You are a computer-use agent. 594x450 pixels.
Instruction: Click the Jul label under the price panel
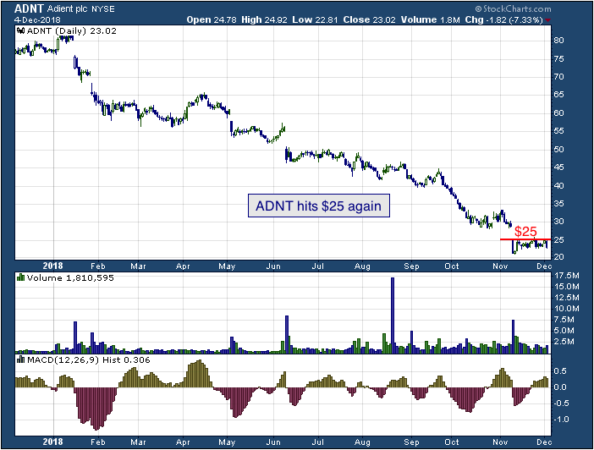(318, 266)
